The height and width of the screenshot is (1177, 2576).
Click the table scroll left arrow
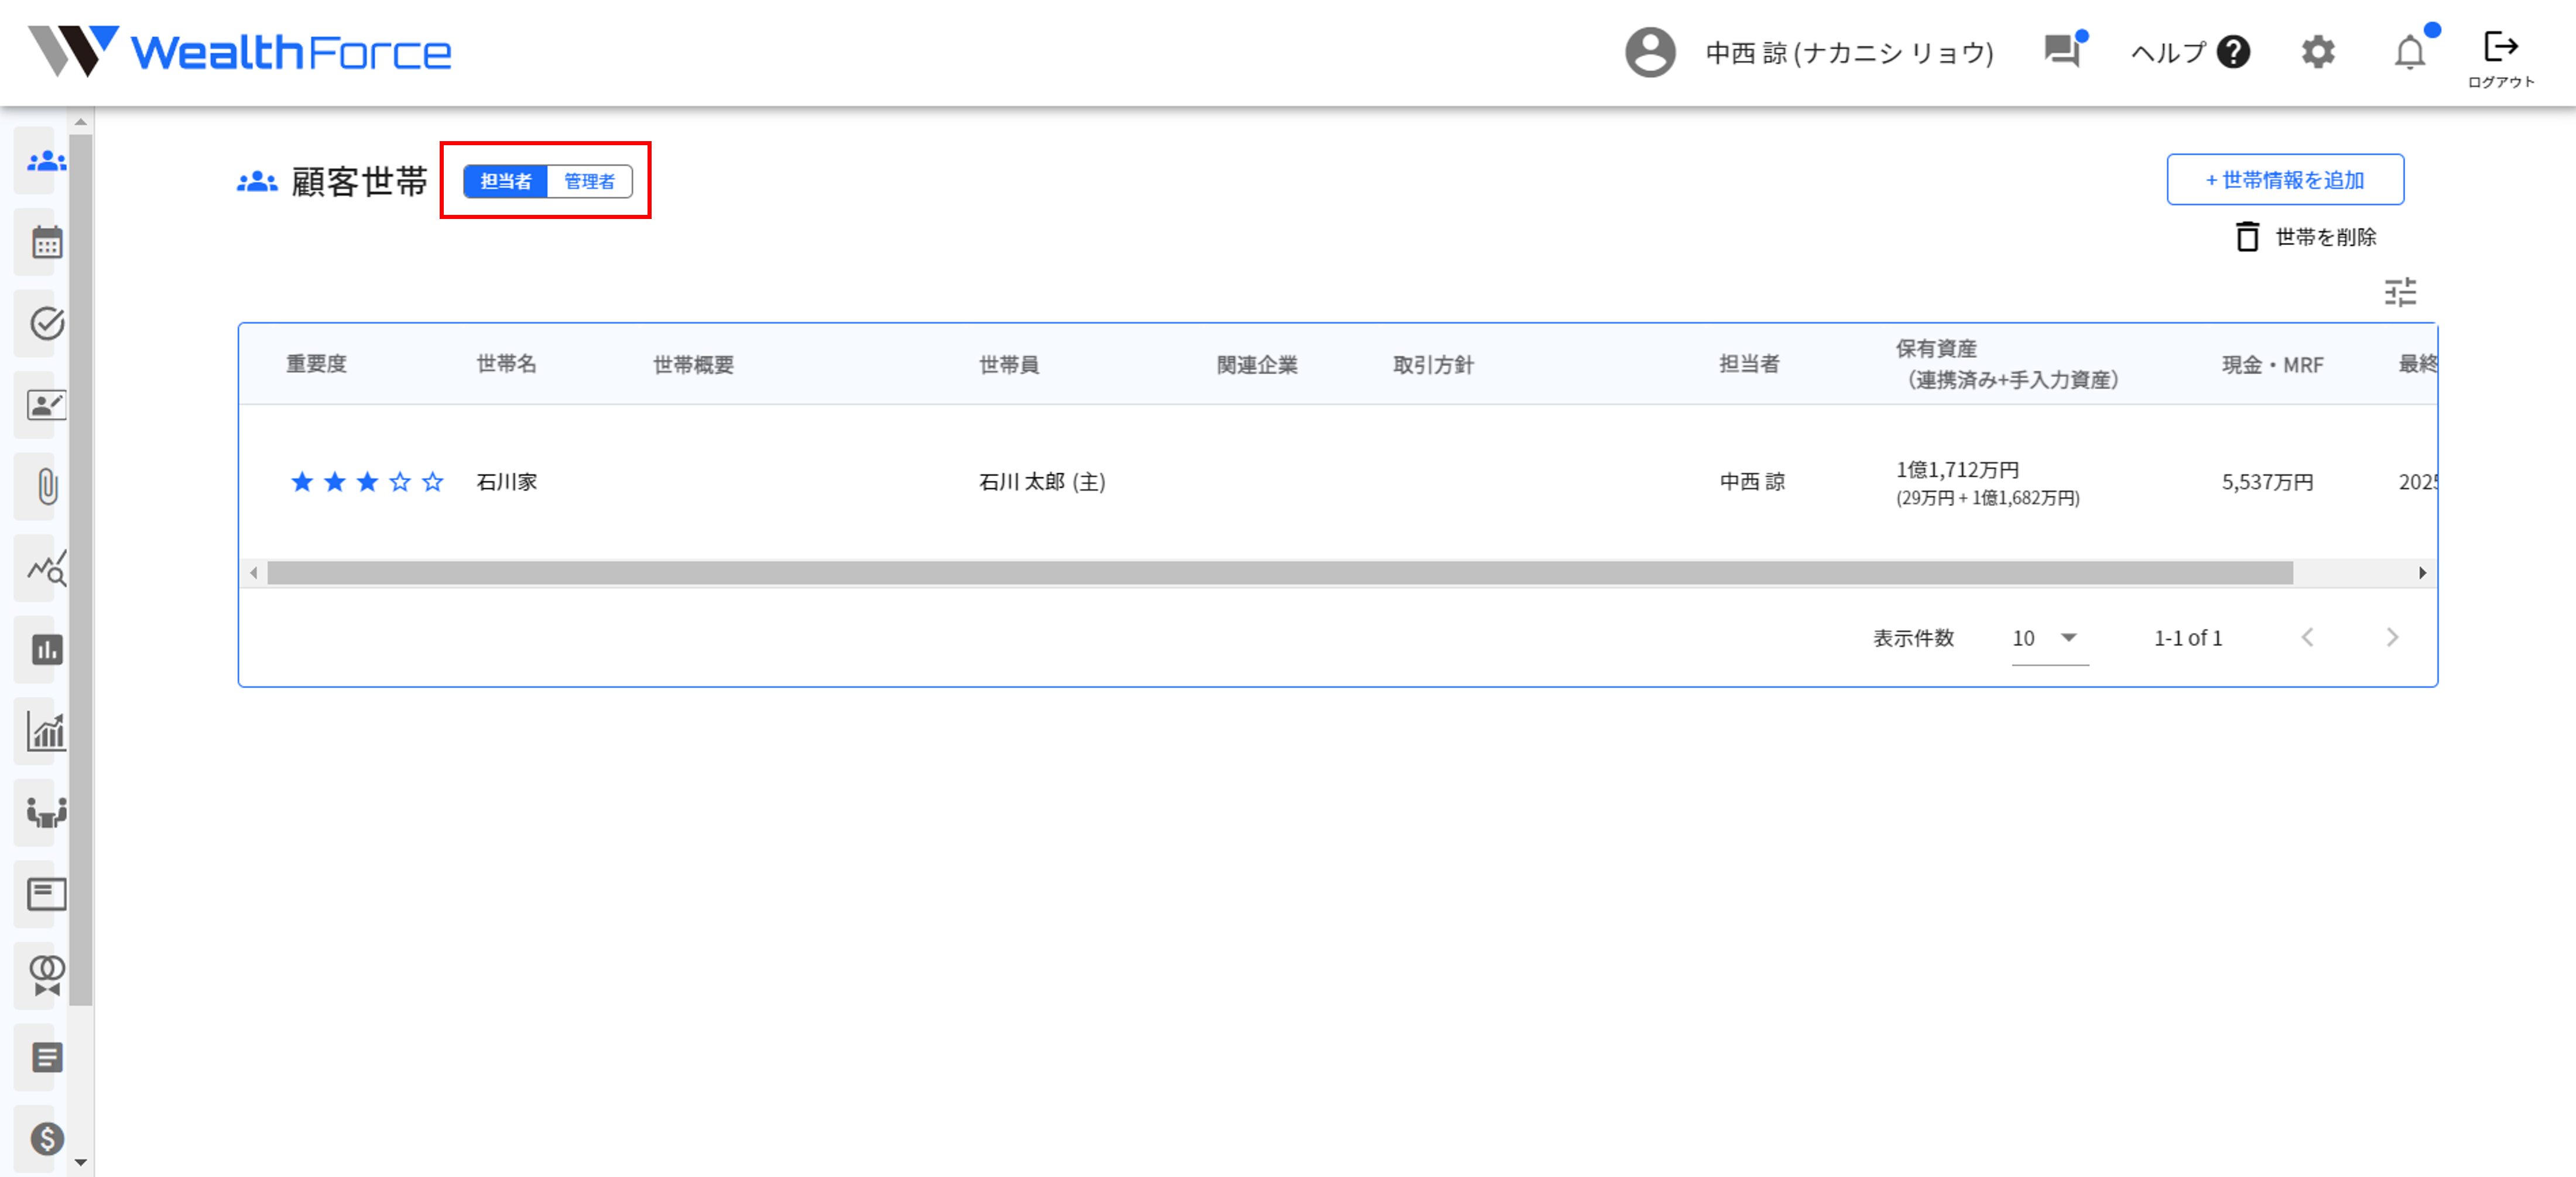pos(254,573)
